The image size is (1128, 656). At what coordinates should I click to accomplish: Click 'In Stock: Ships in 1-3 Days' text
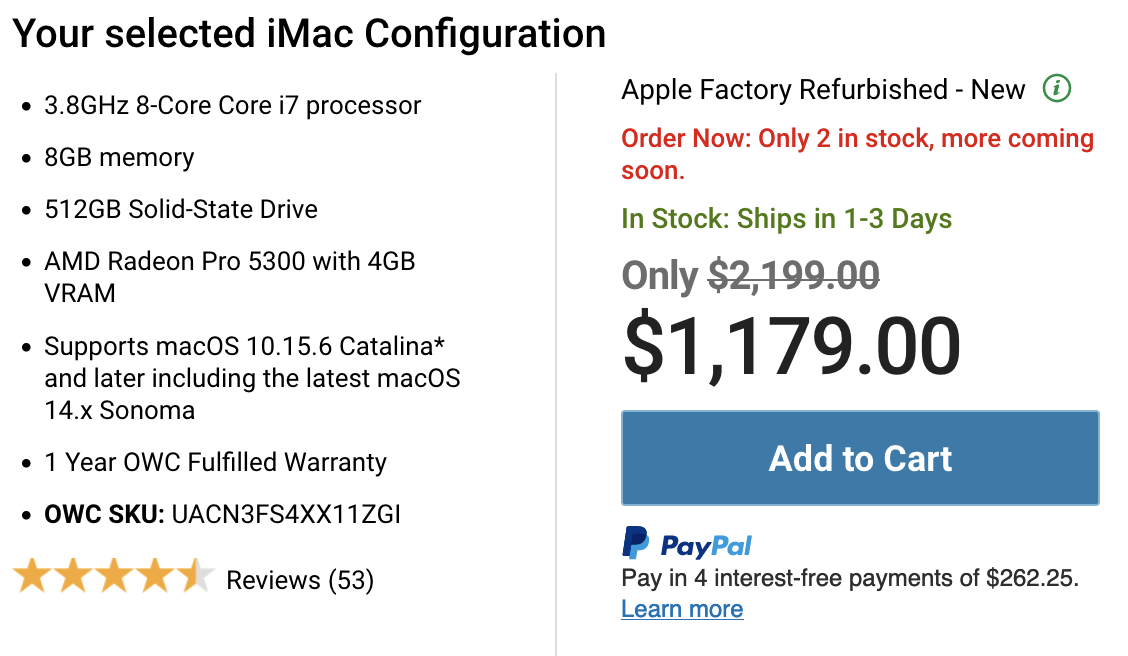tap(786, 219)
